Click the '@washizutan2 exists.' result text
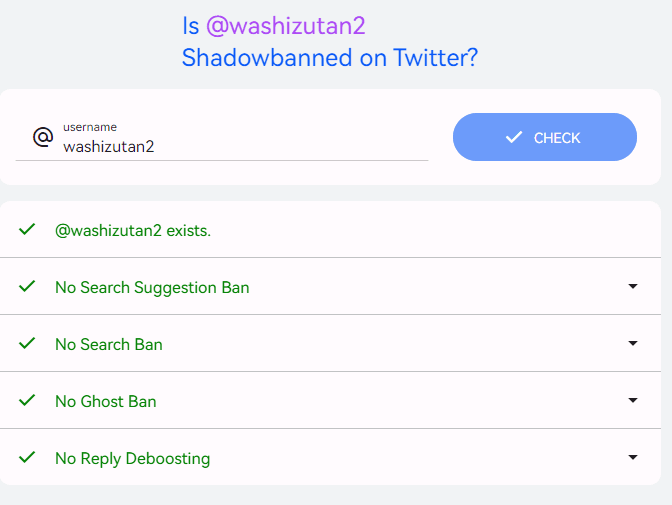 tap(133, 231)
